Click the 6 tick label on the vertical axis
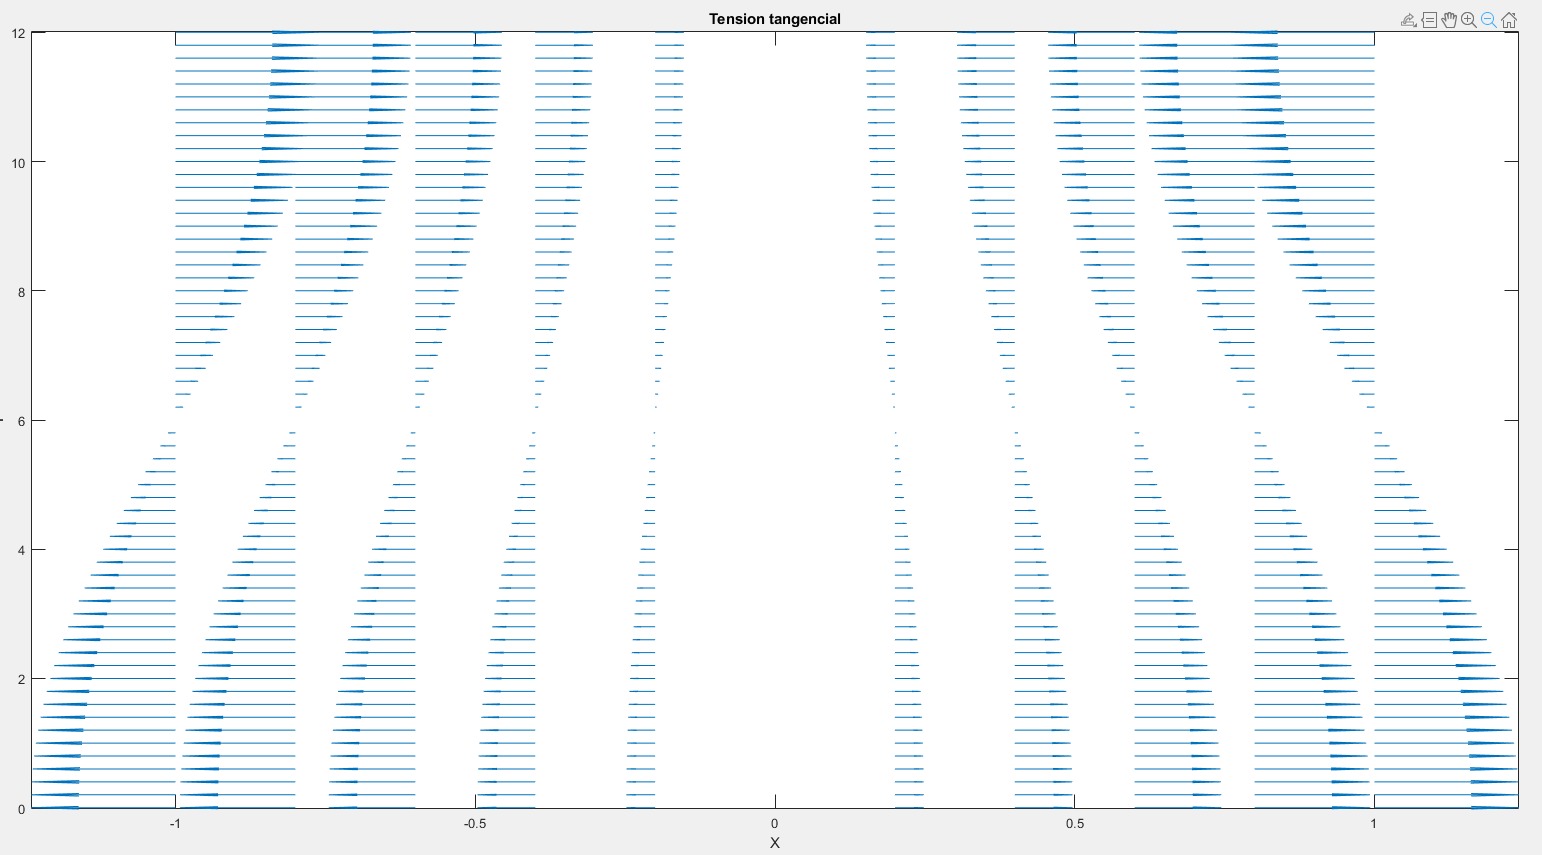Image resolution: width=1542 pixels, height=855 pixels. [x=21, y=421]
